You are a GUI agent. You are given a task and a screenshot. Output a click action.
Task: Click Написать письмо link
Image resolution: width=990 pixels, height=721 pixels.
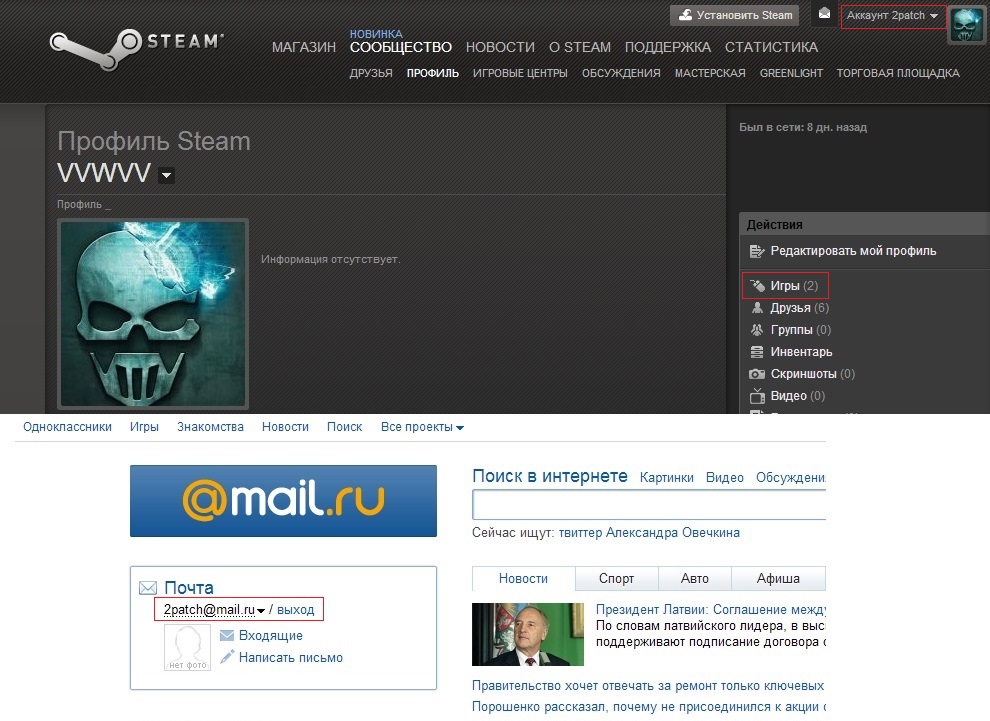[290, 657]
